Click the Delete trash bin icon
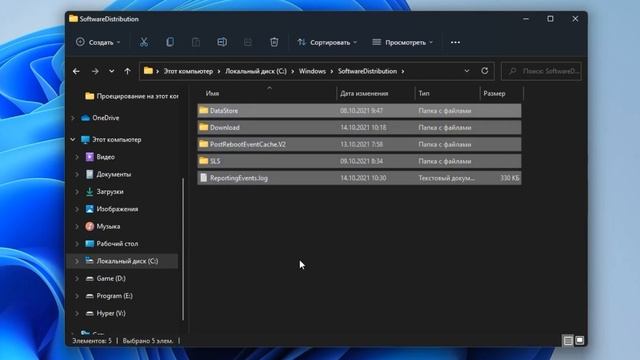640x360 pixels. click(x=274, y=42)
